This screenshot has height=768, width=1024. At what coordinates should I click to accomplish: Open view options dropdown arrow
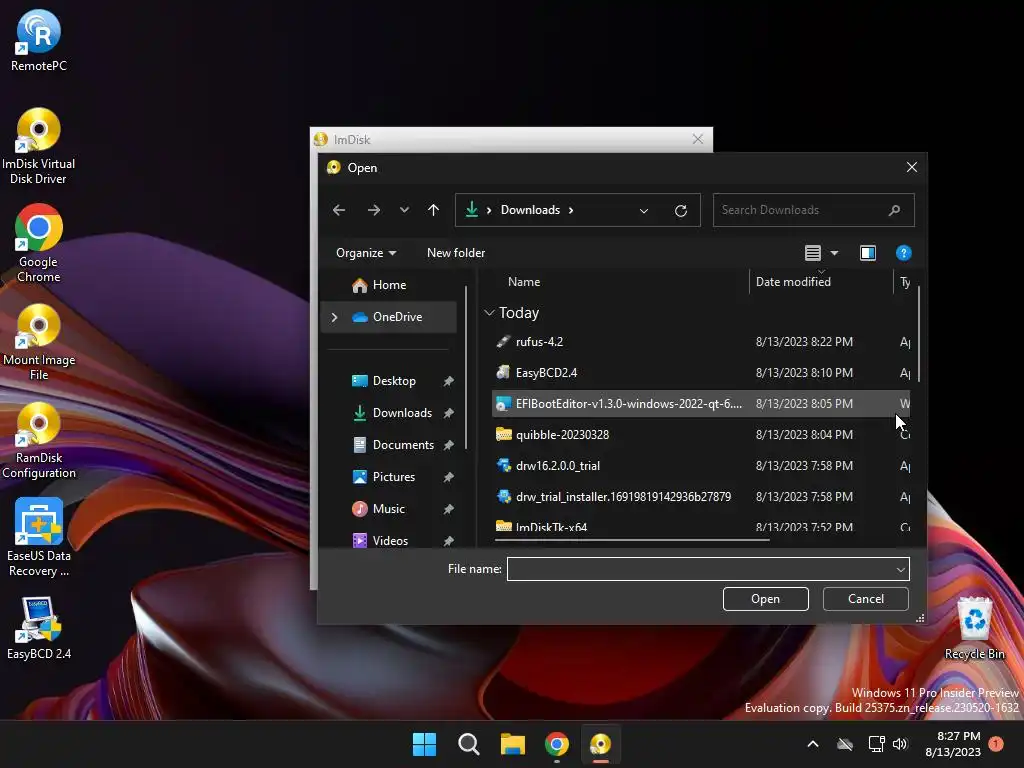point(834,253)
